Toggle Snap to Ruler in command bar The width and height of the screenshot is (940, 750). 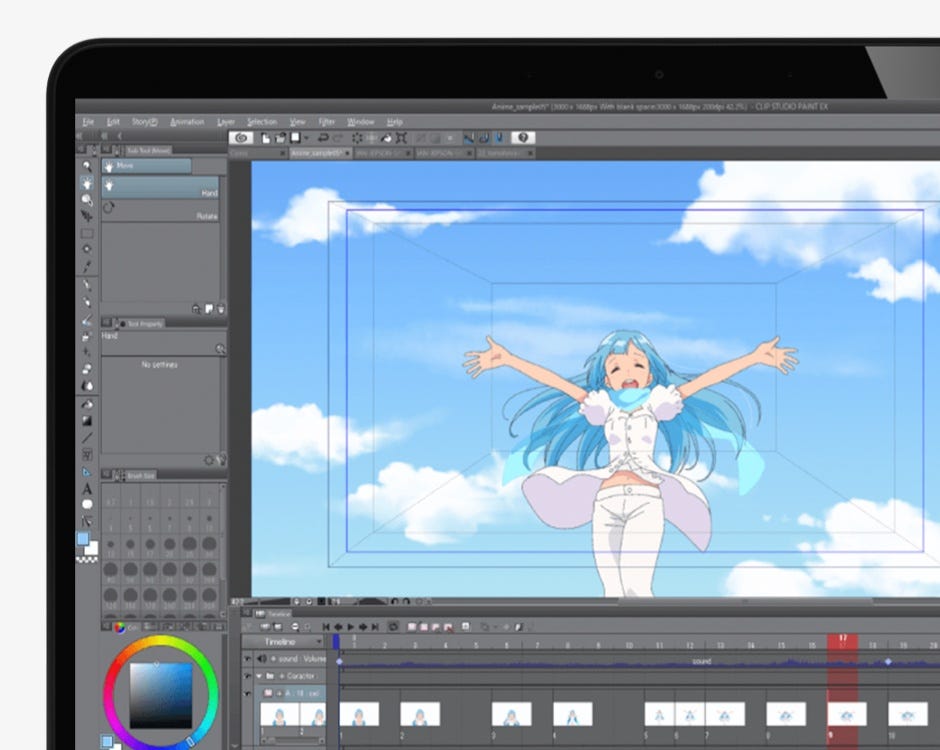(x=468, y=138)
